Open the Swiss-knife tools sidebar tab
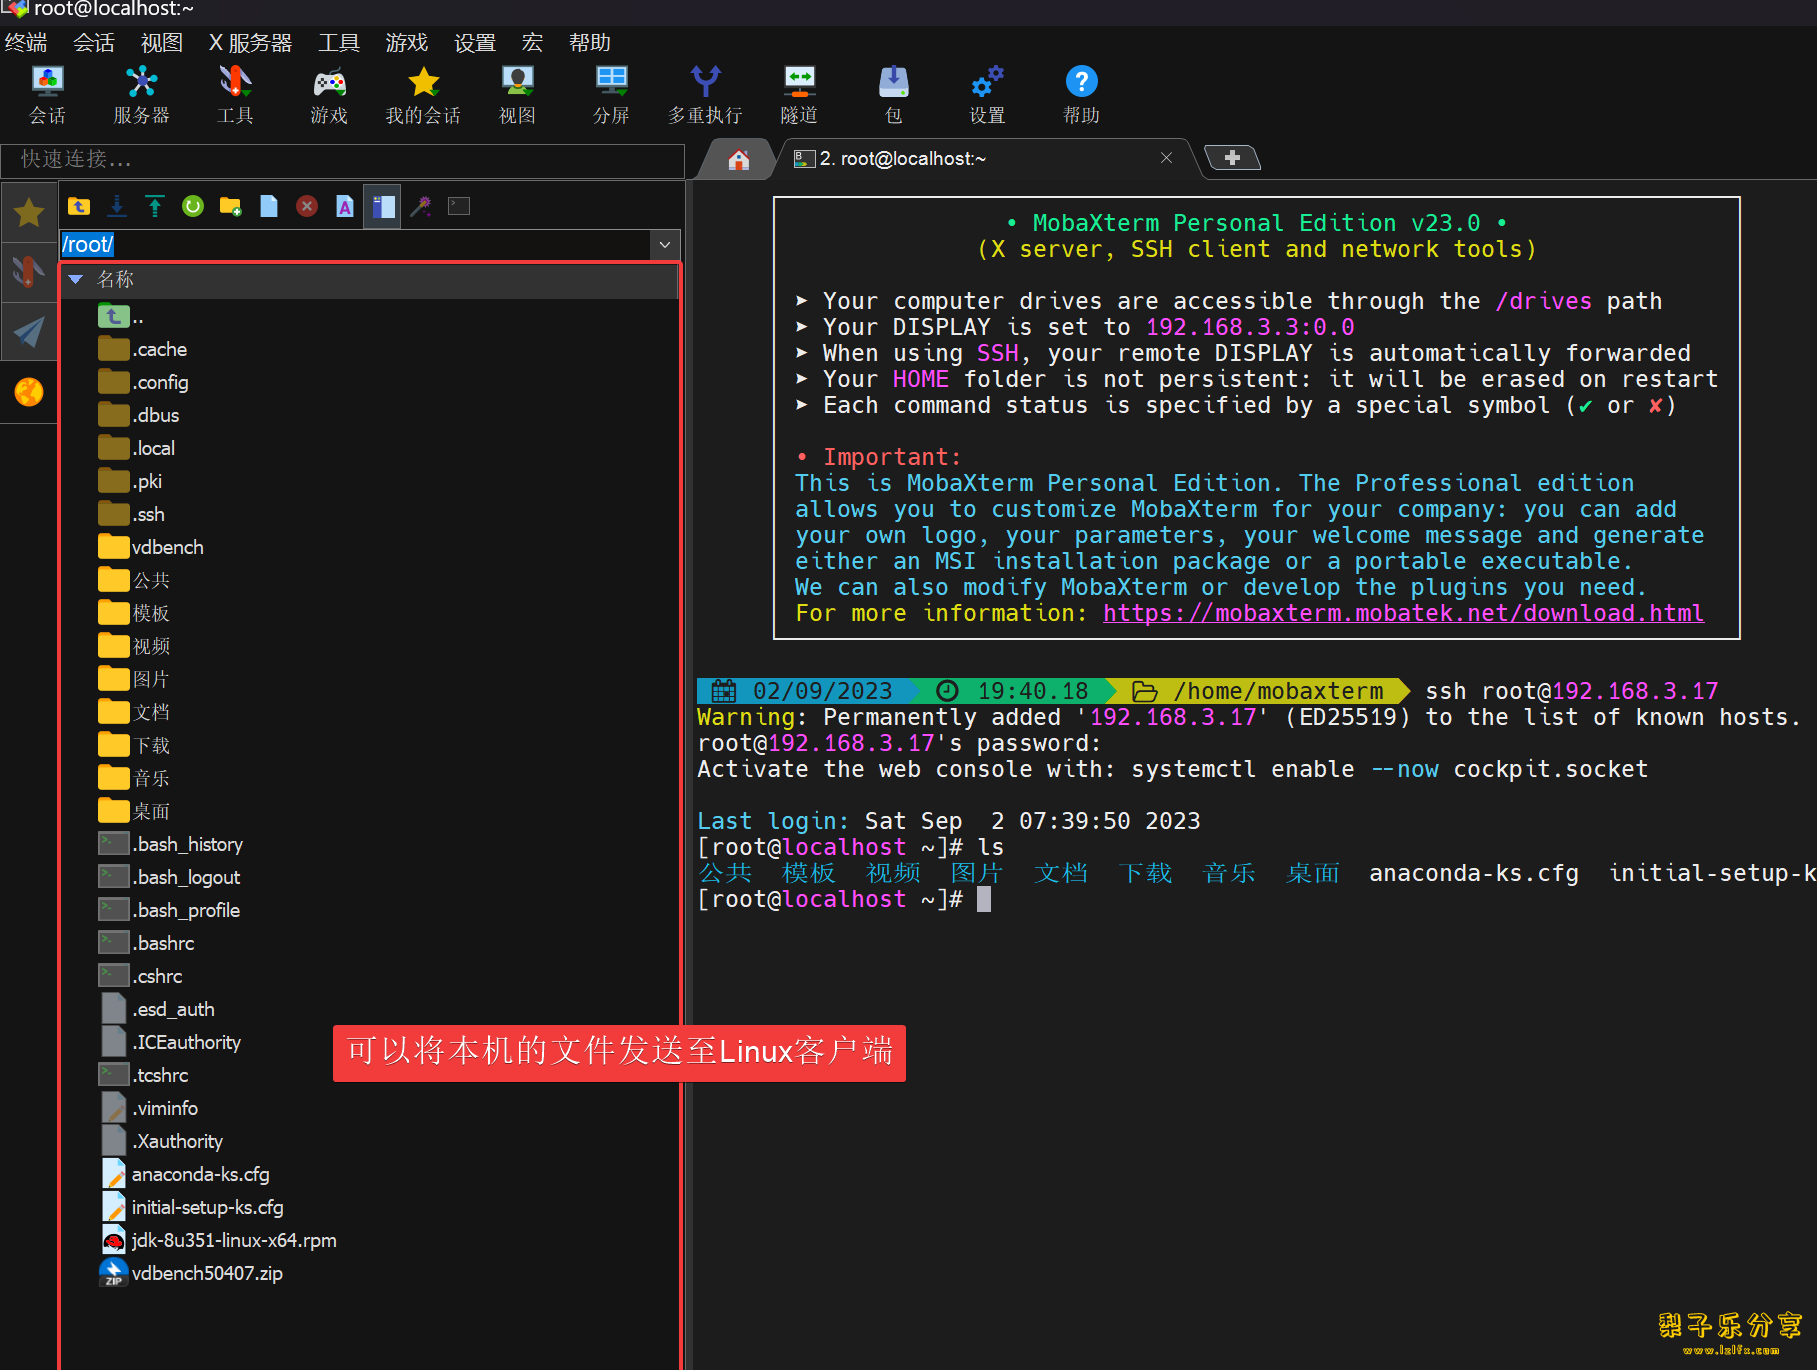This screenshot has height=1370, width=1817. pyautogui.click(x=29, y=271)
